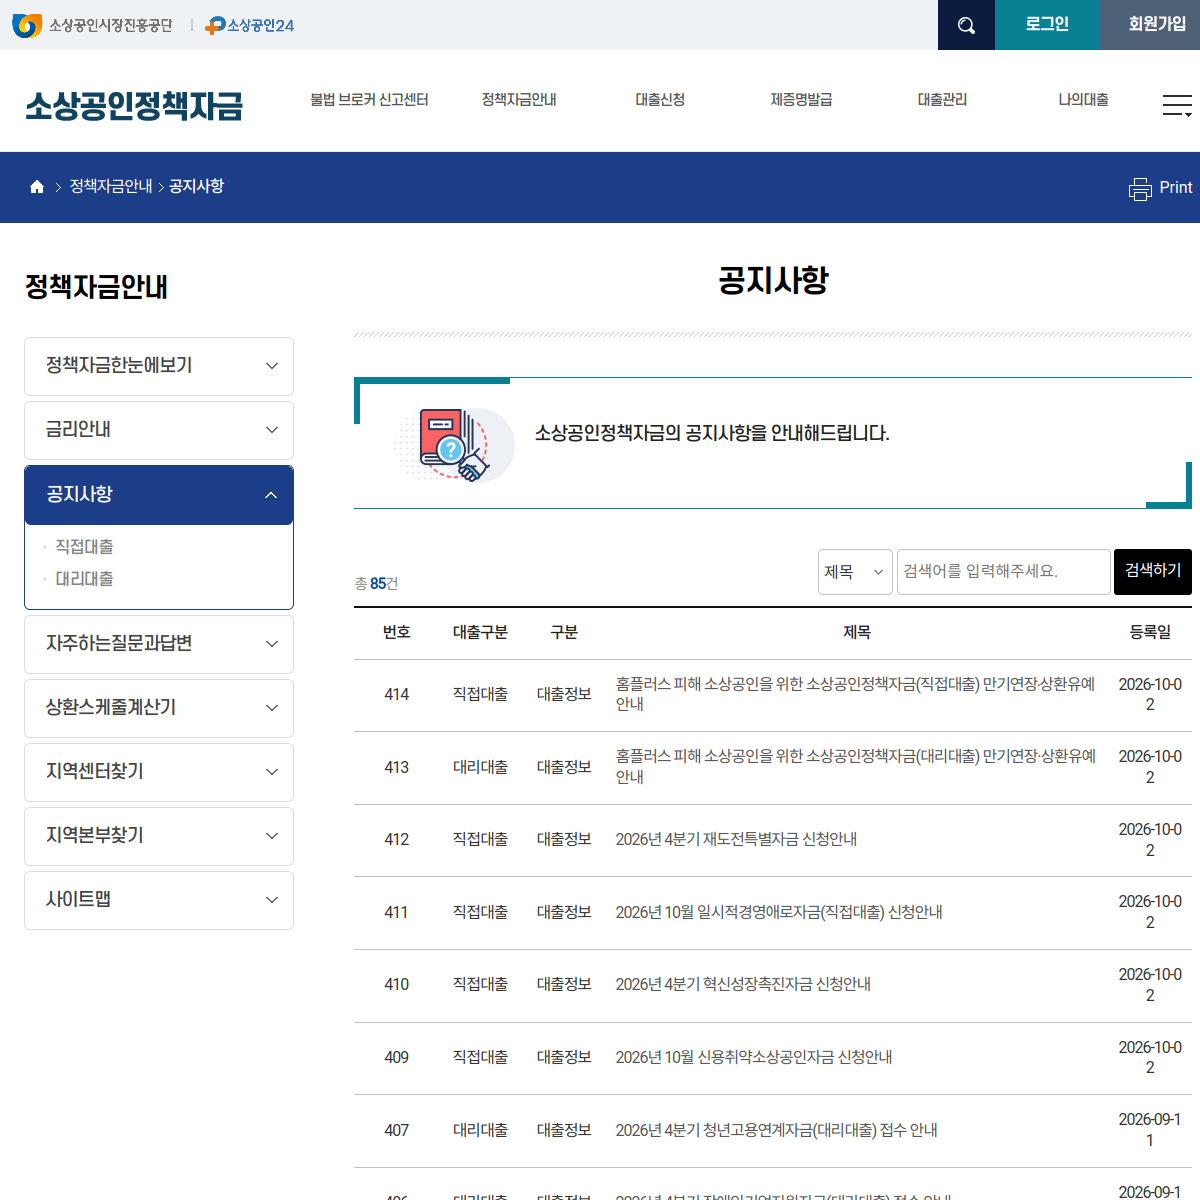This screenshot has height=1200, width=1200.
Task: Click the 총 85건 result count
Action: tap(376, 584)
